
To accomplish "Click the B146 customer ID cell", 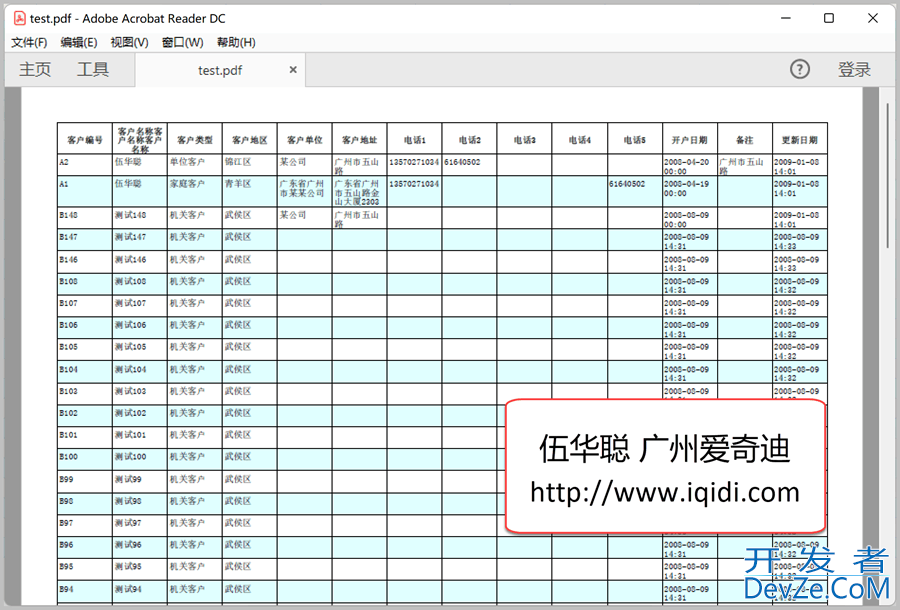I will [x=85, y=262].
